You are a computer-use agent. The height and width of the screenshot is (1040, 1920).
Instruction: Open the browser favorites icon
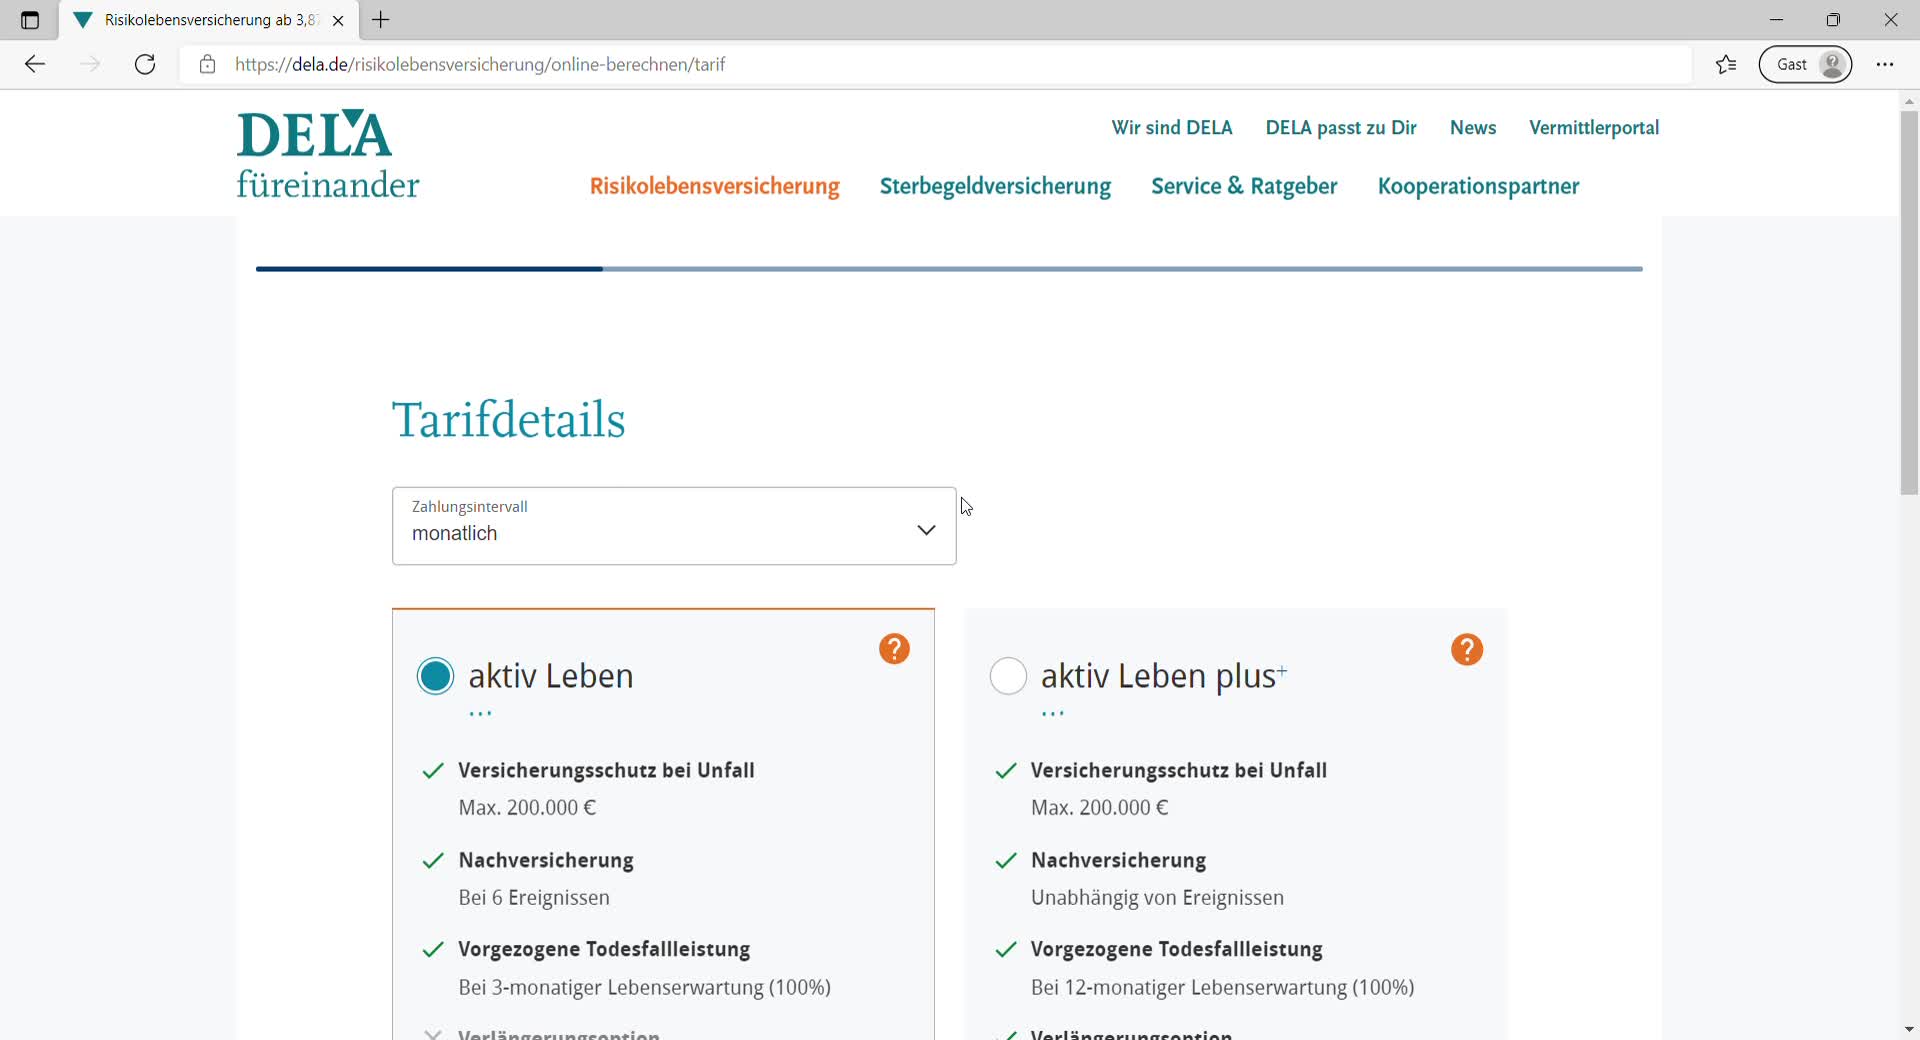coord(1726,65)
